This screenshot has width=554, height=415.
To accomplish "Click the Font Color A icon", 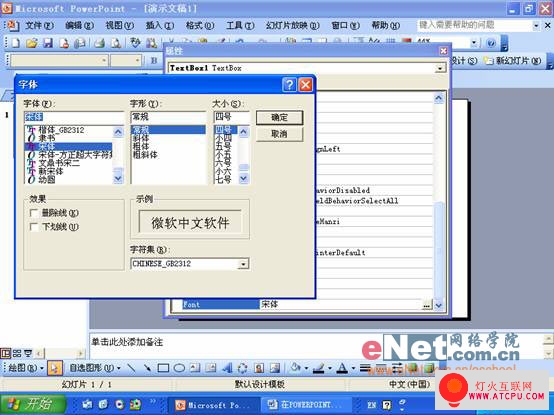I will tap(342, 368).
